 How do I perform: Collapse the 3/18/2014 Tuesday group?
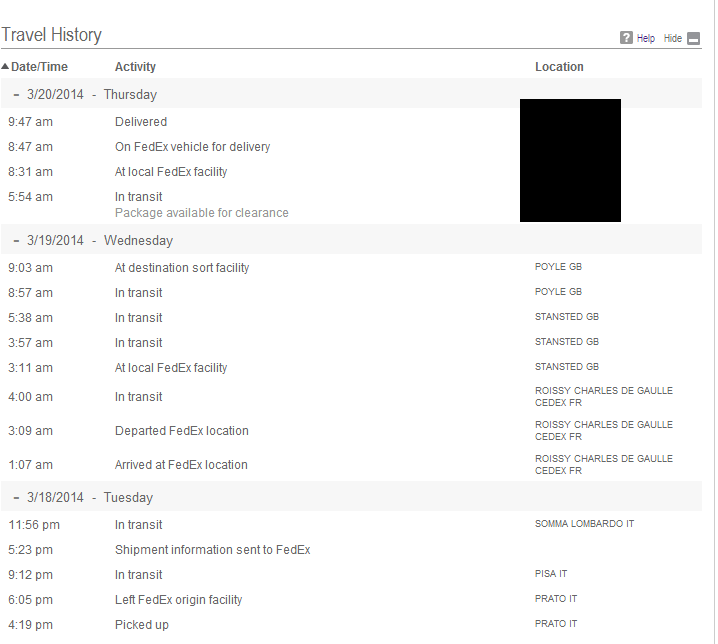click(16, 498)
